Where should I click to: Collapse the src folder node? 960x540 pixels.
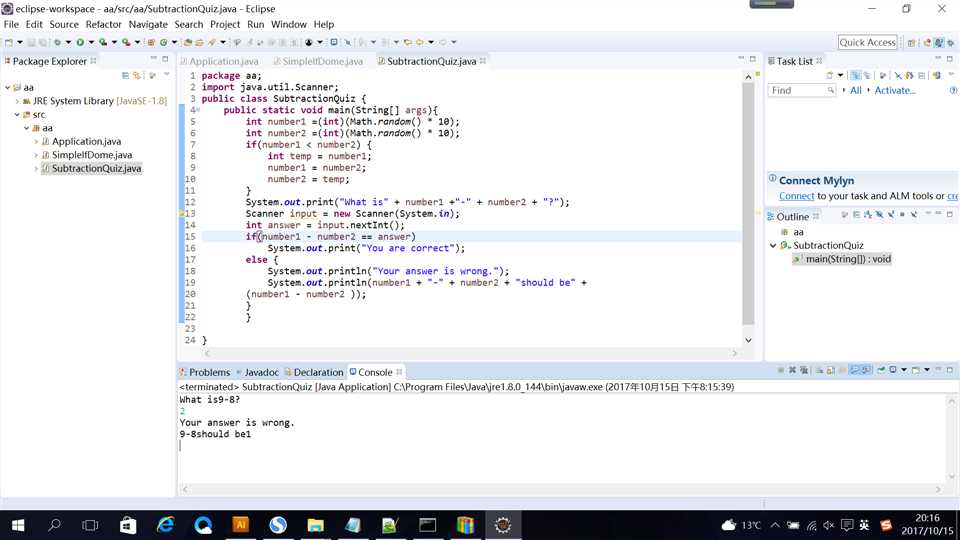point(17,114)
